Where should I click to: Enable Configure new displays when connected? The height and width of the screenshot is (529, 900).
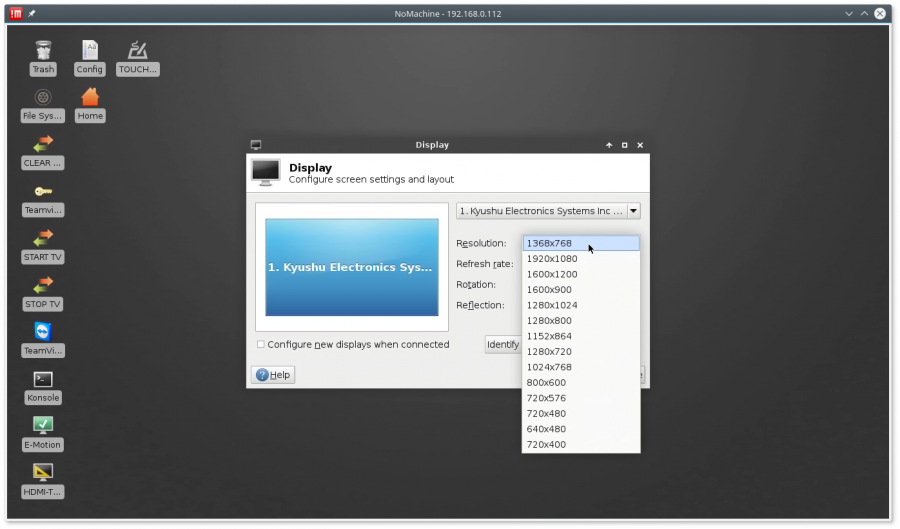pos(261,345)
